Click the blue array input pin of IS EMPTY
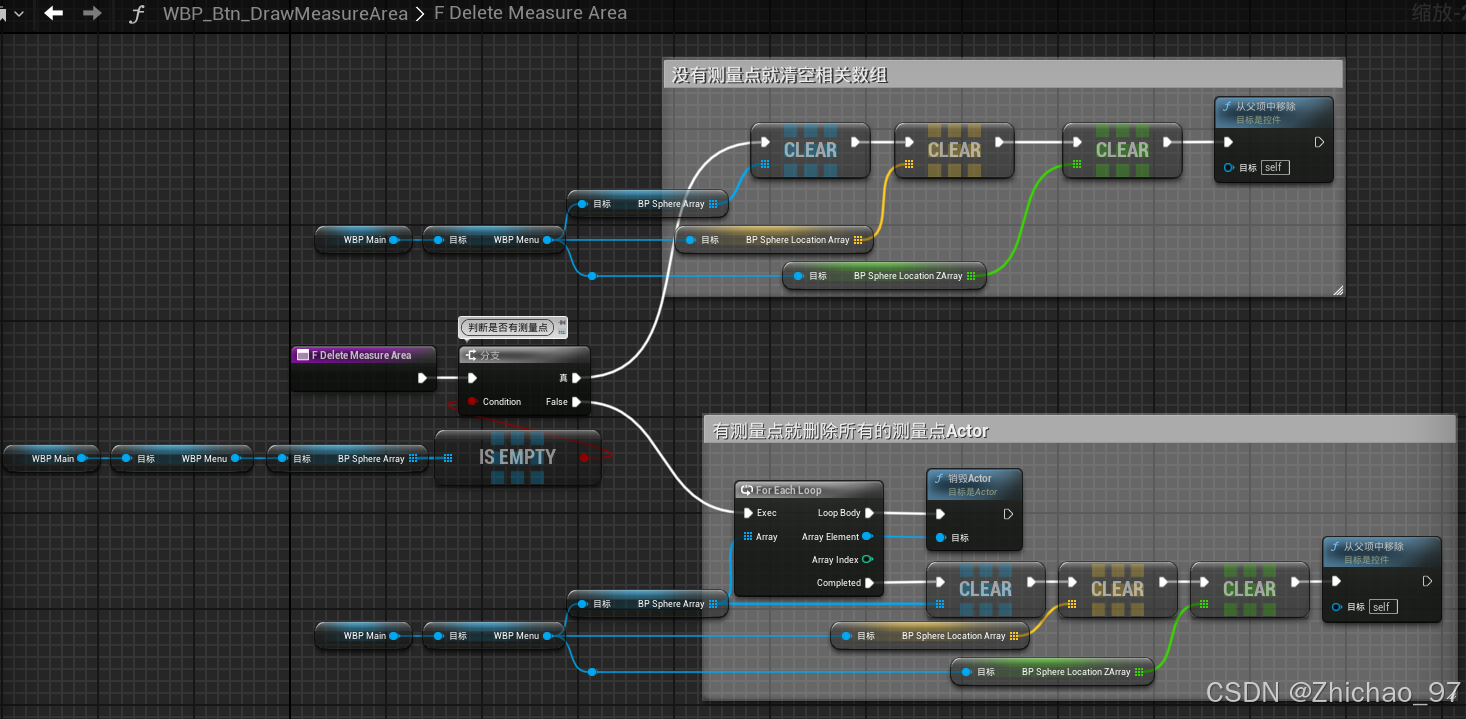The width and height of the screenshot is (1466, 719). pos(447,458)
